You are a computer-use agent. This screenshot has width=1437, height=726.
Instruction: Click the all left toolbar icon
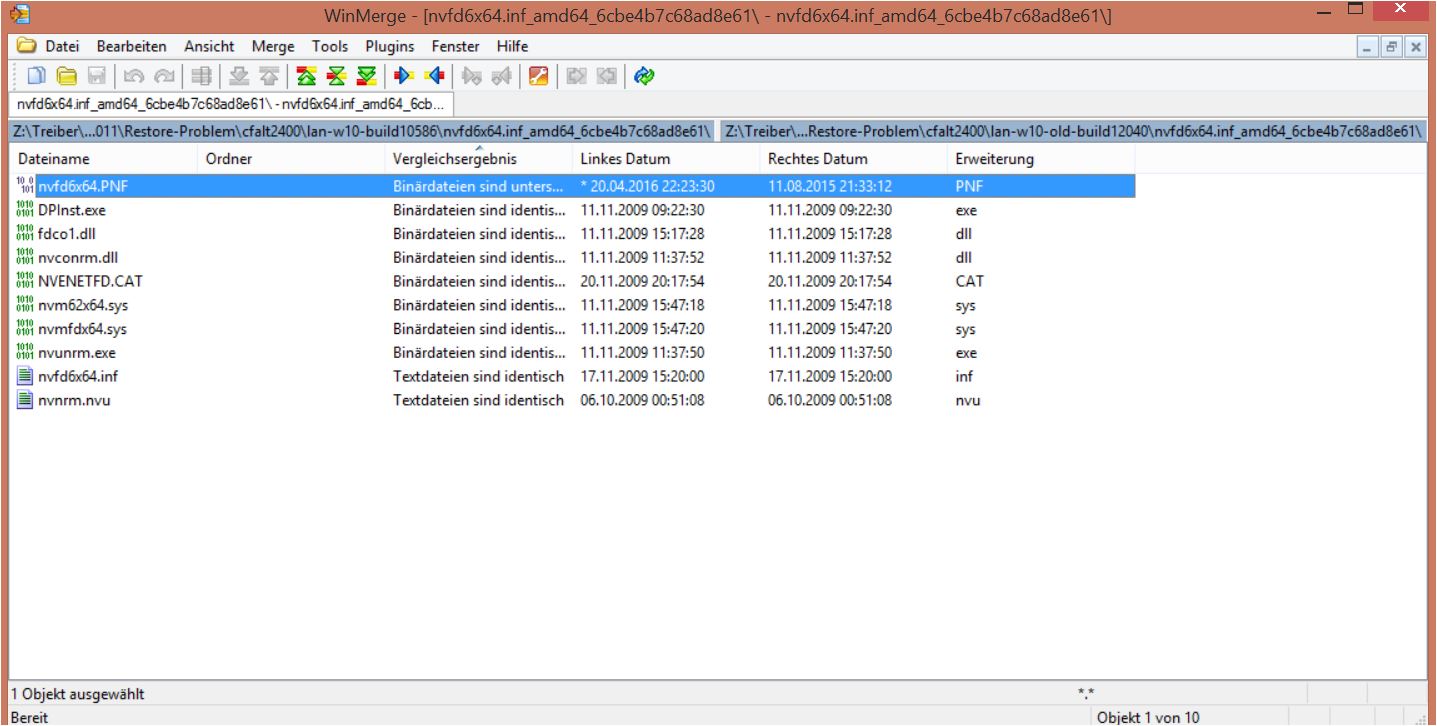click(606, 76)
